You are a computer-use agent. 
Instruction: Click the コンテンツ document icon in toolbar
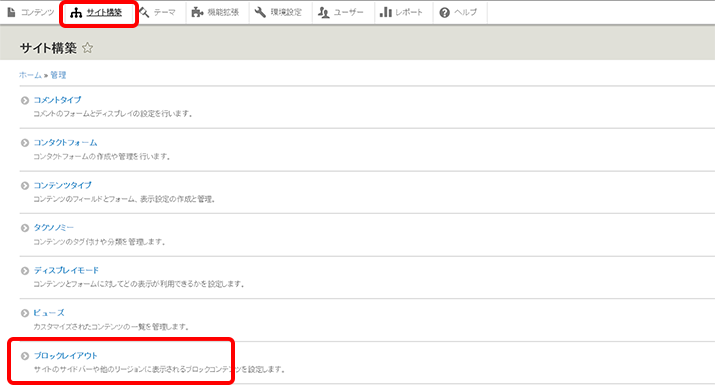coord(11,12)
